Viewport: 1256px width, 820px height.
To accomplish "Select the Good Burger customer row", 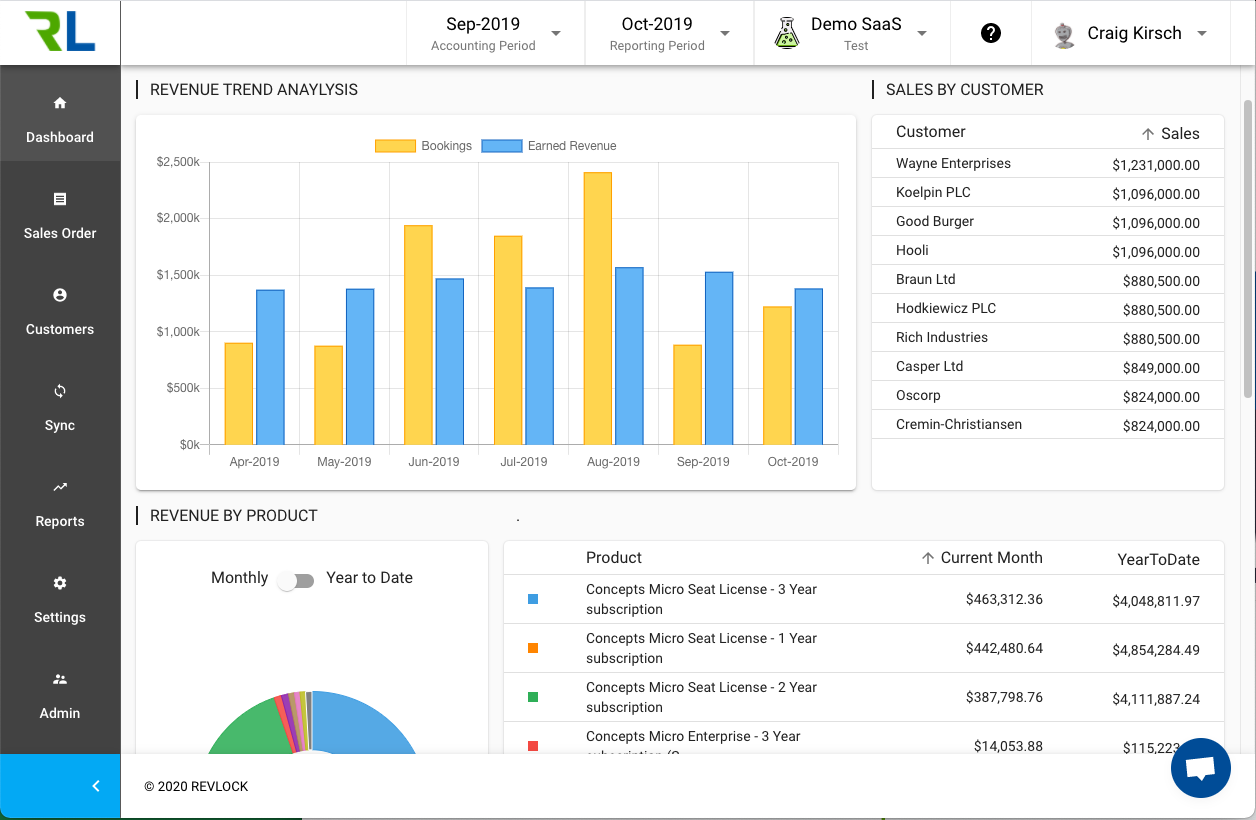I will coord(1048,222).
